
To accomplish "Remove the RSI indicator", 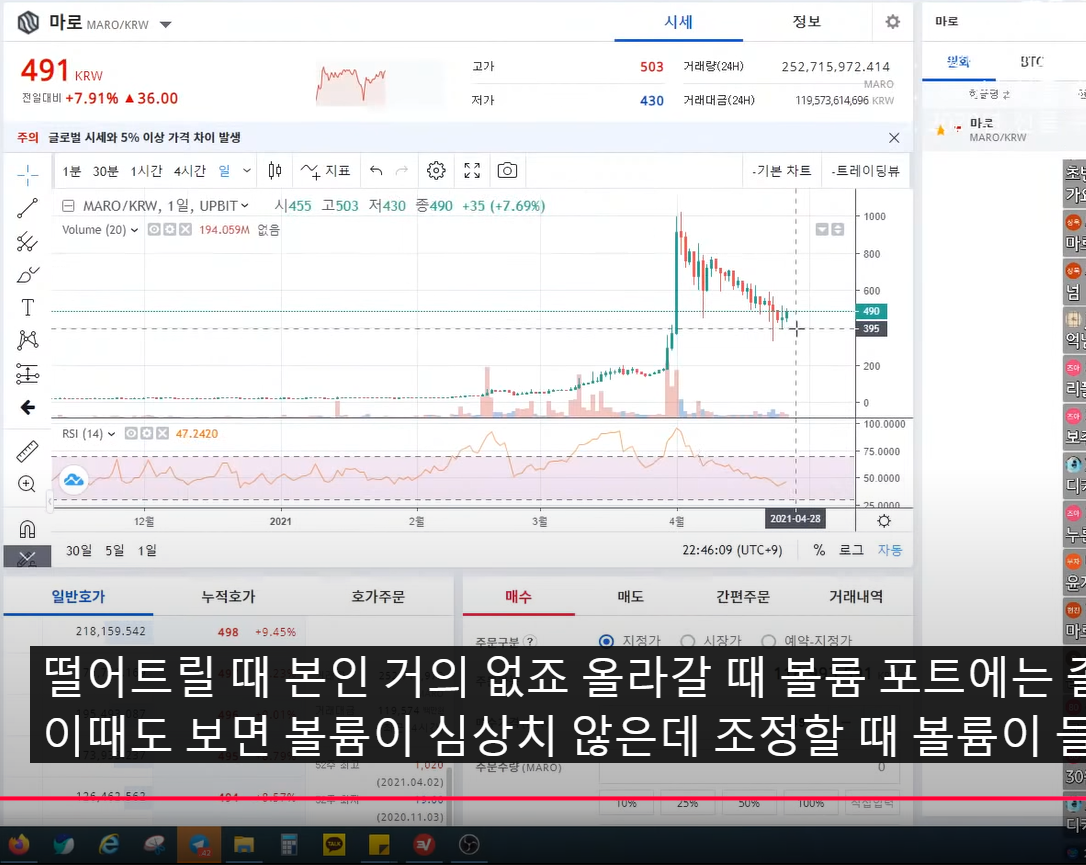I will click(162, 434).
